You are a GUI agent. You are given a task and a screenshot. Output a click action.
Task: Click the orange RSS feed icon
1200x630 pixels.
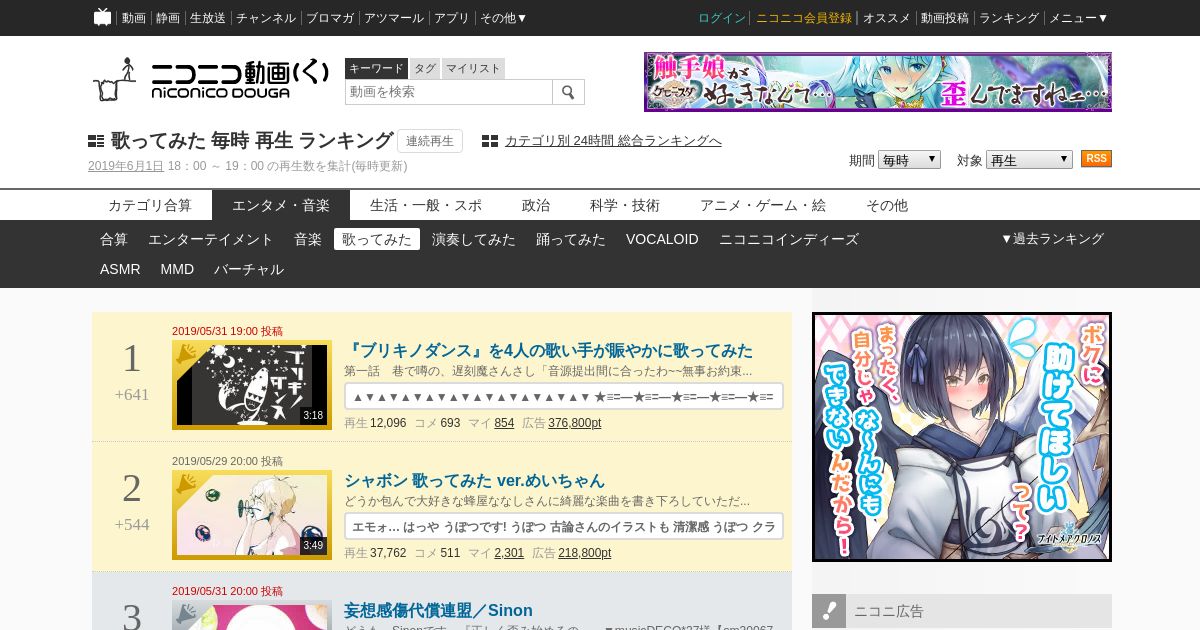[x=1096, y=159]
